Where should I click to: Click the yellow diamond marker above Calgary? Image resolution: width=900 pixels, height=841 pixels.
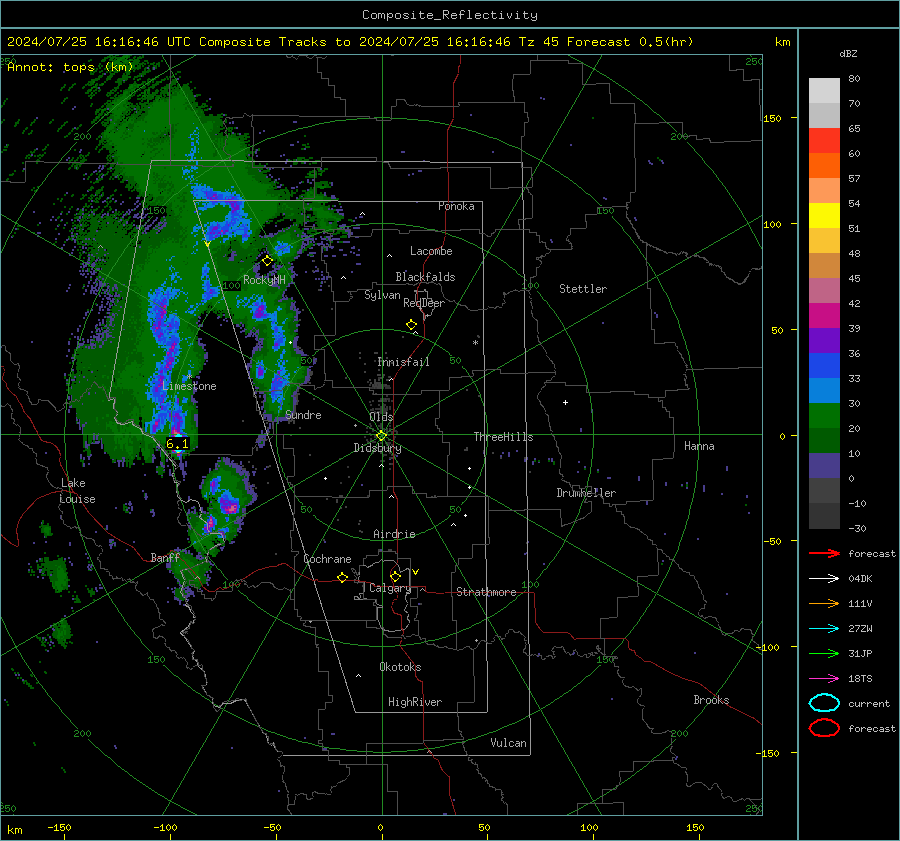pos(395,576)
